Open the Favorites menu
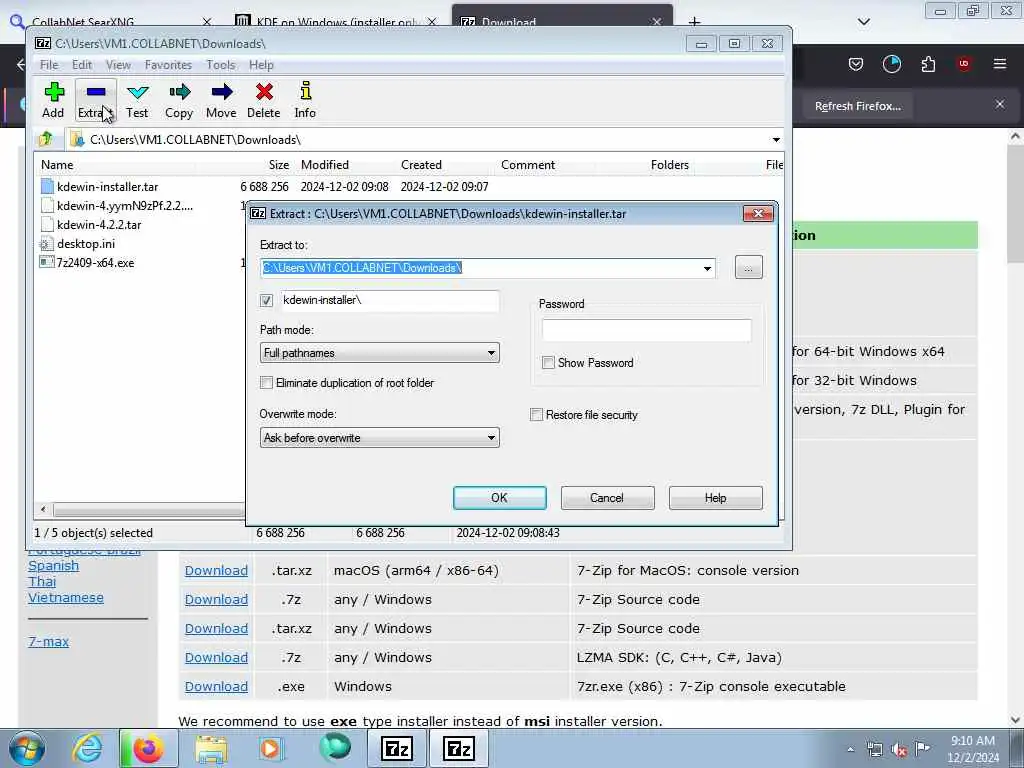 168,65
